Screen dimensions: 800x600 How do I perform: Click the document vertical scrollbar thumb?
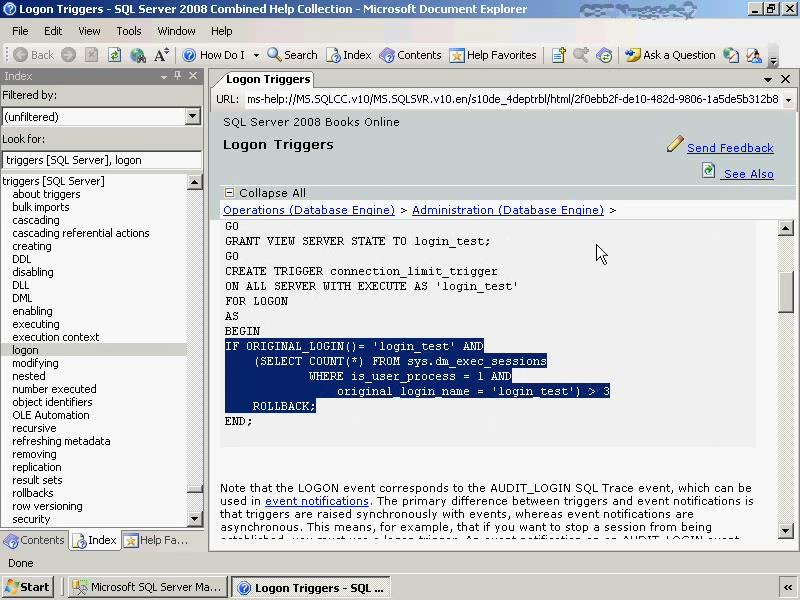[x=785, y=292]
